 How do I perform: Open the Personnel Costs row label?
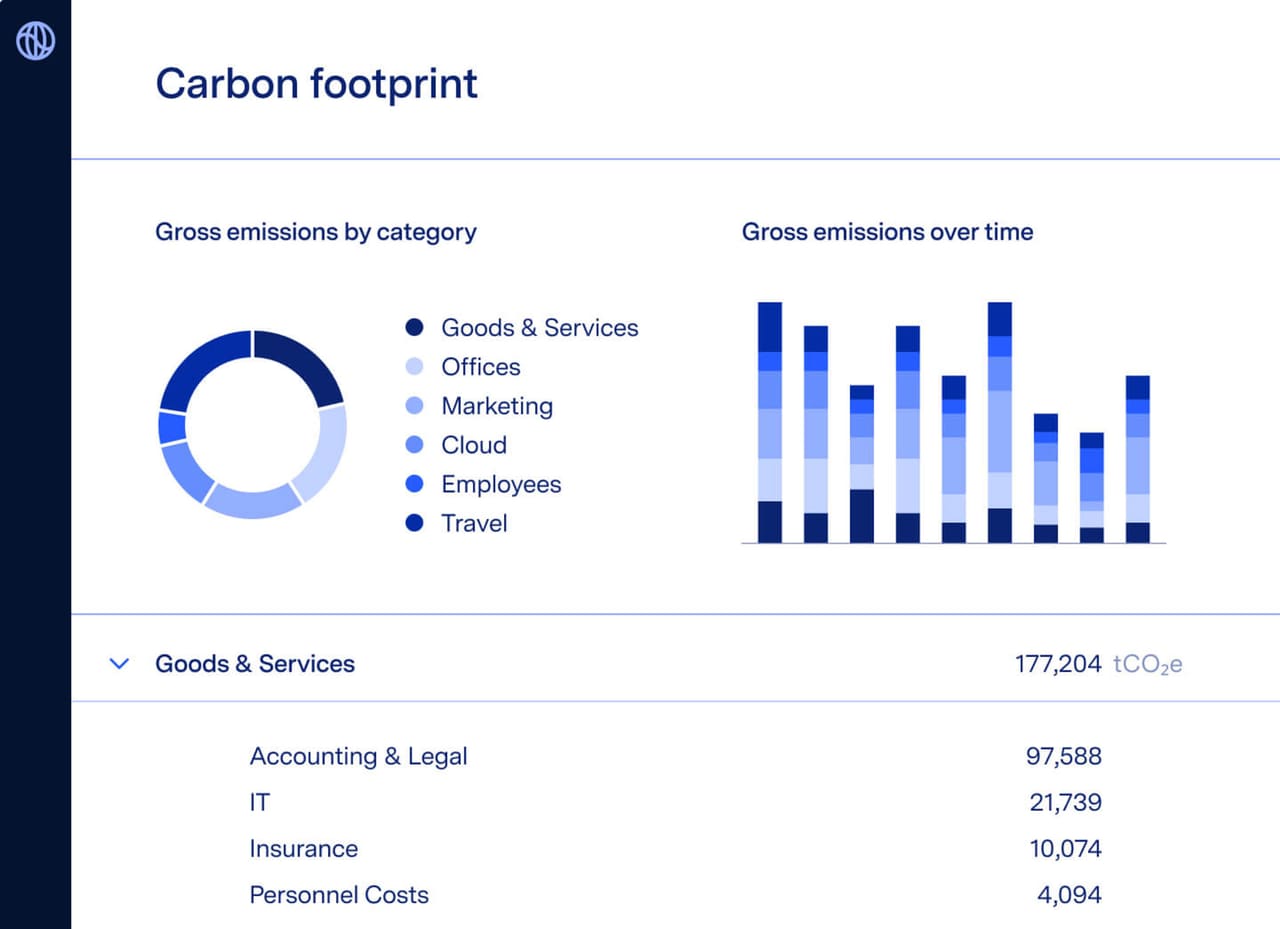pos(339,894)
